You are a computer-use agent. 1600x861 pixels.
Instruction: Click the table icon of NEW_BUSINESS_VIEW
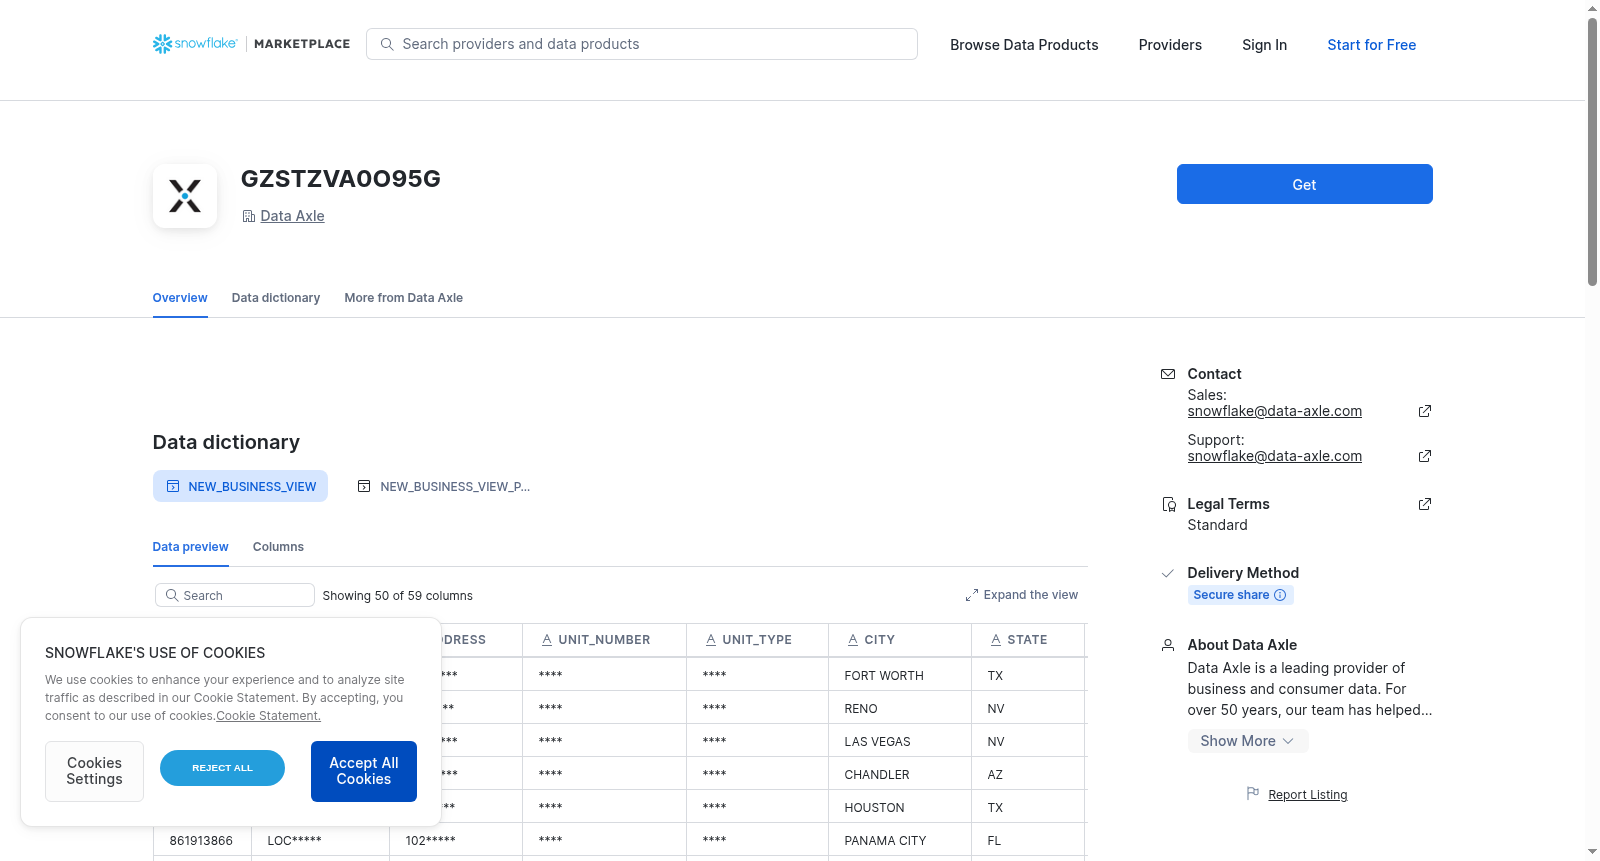(x=173, y=486)
